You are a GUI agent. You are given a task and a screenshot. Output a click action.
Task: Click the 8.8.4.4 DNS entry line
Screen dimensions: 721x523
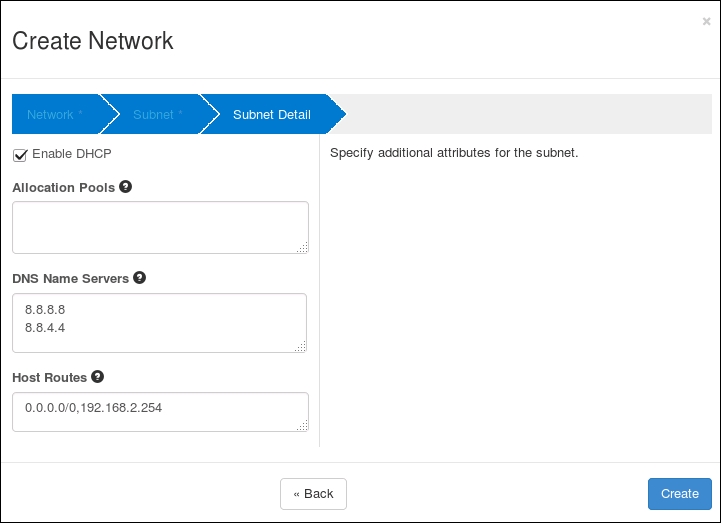click(x=45, y=327)
